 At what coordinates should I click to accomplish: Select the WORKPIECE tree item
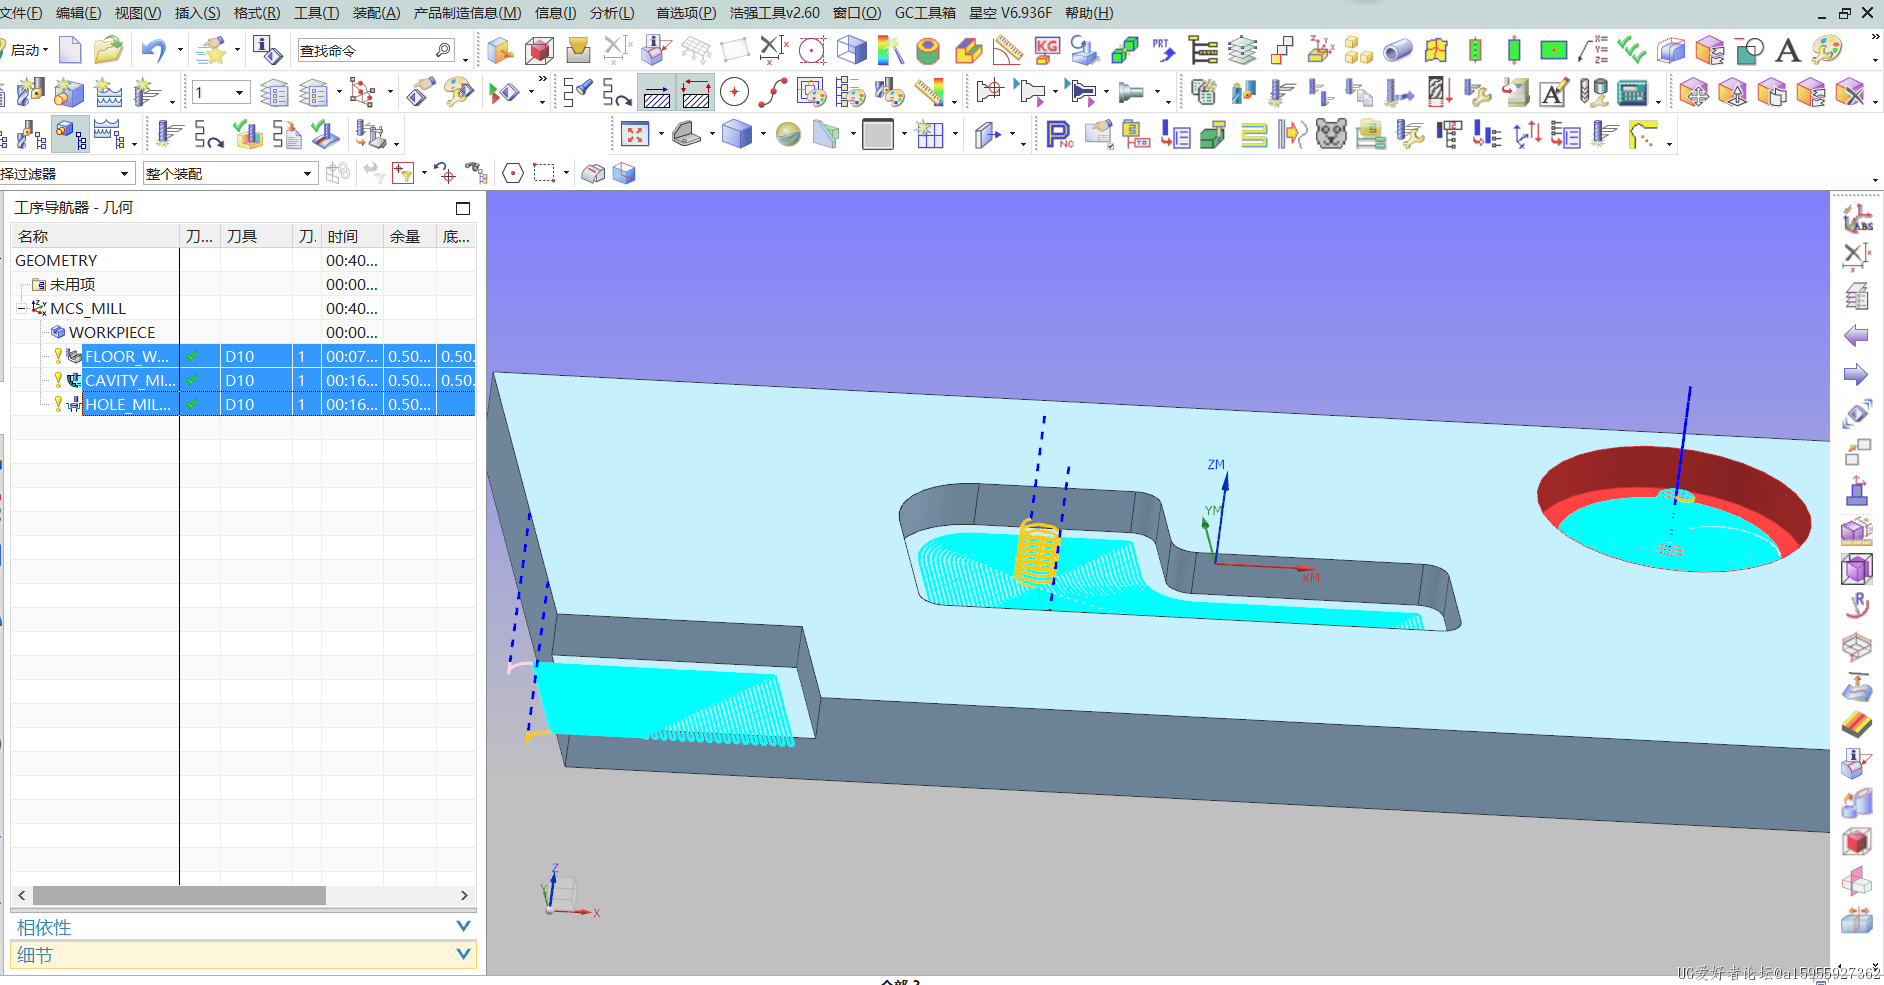tap(112, 332)
